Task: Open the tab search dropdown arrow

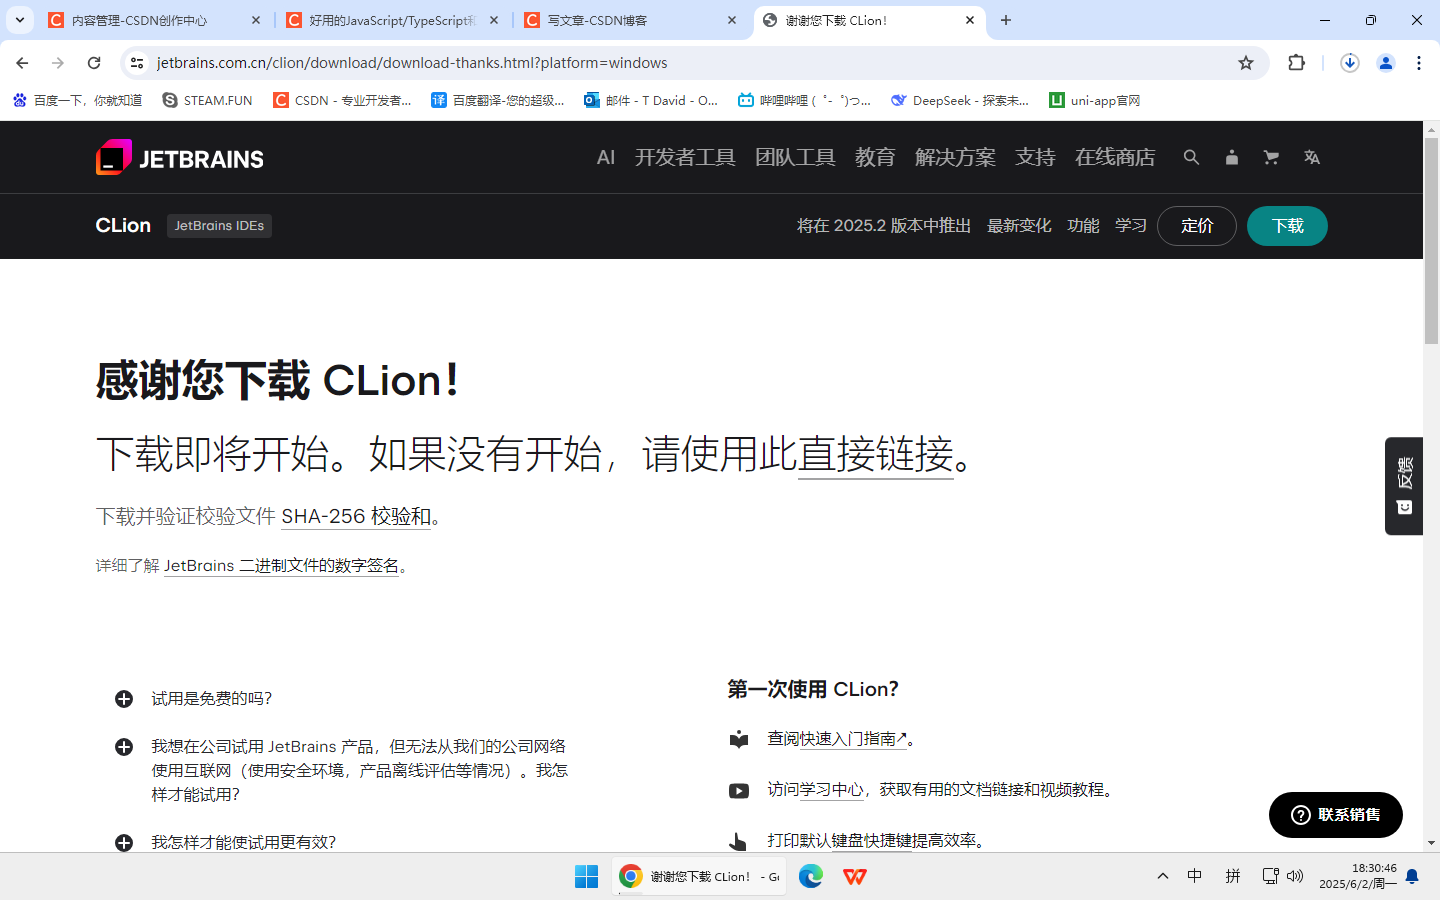Action: 19,20
